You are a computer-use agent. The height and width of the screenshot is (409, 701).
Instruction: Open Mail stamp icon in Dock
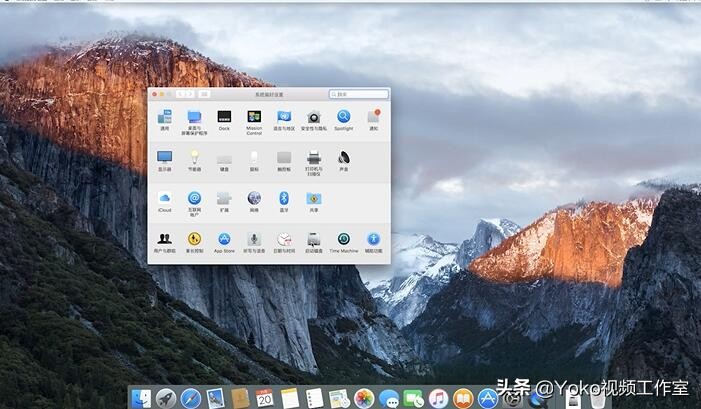(215, 398)
